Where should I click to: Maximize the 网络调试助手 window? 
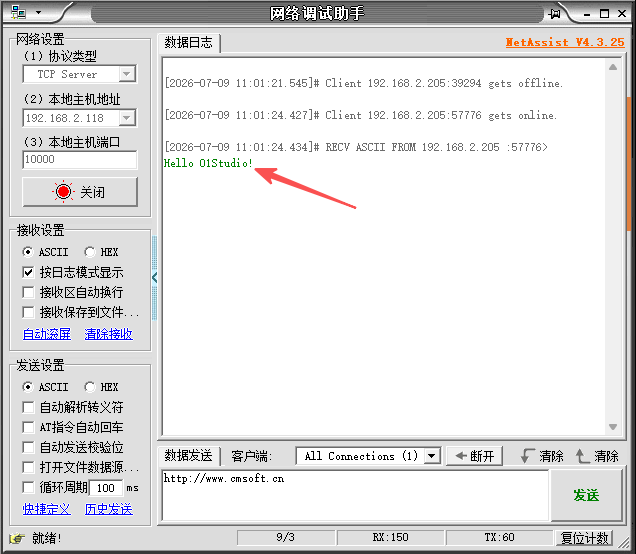[604, 14]
